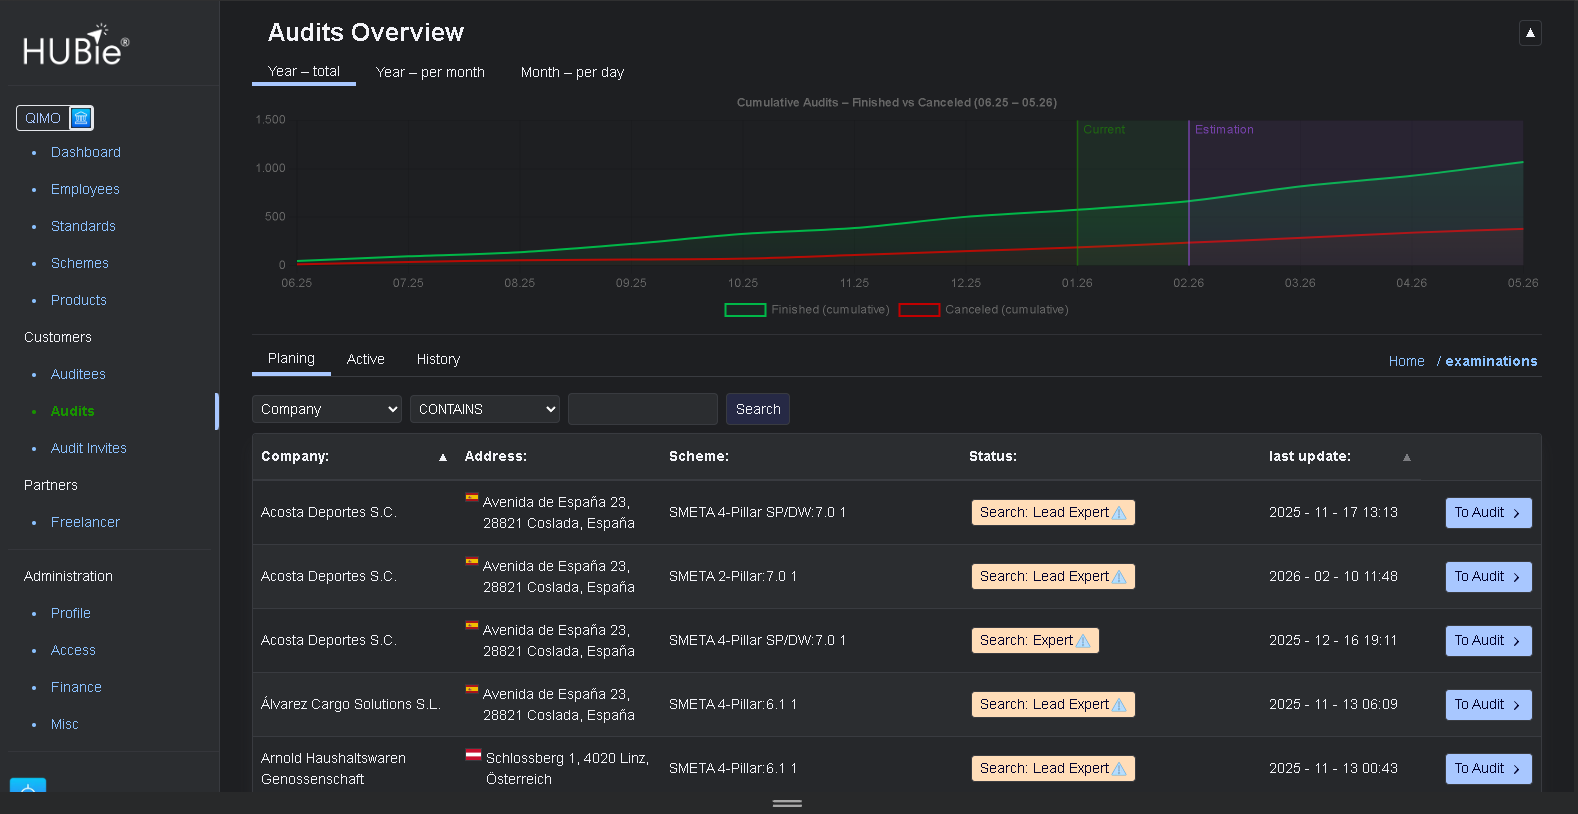The width and height of the screenshot is (1578, 814).
Task: Open the Company filter field dropdown
Action: [x=326, y=409]
